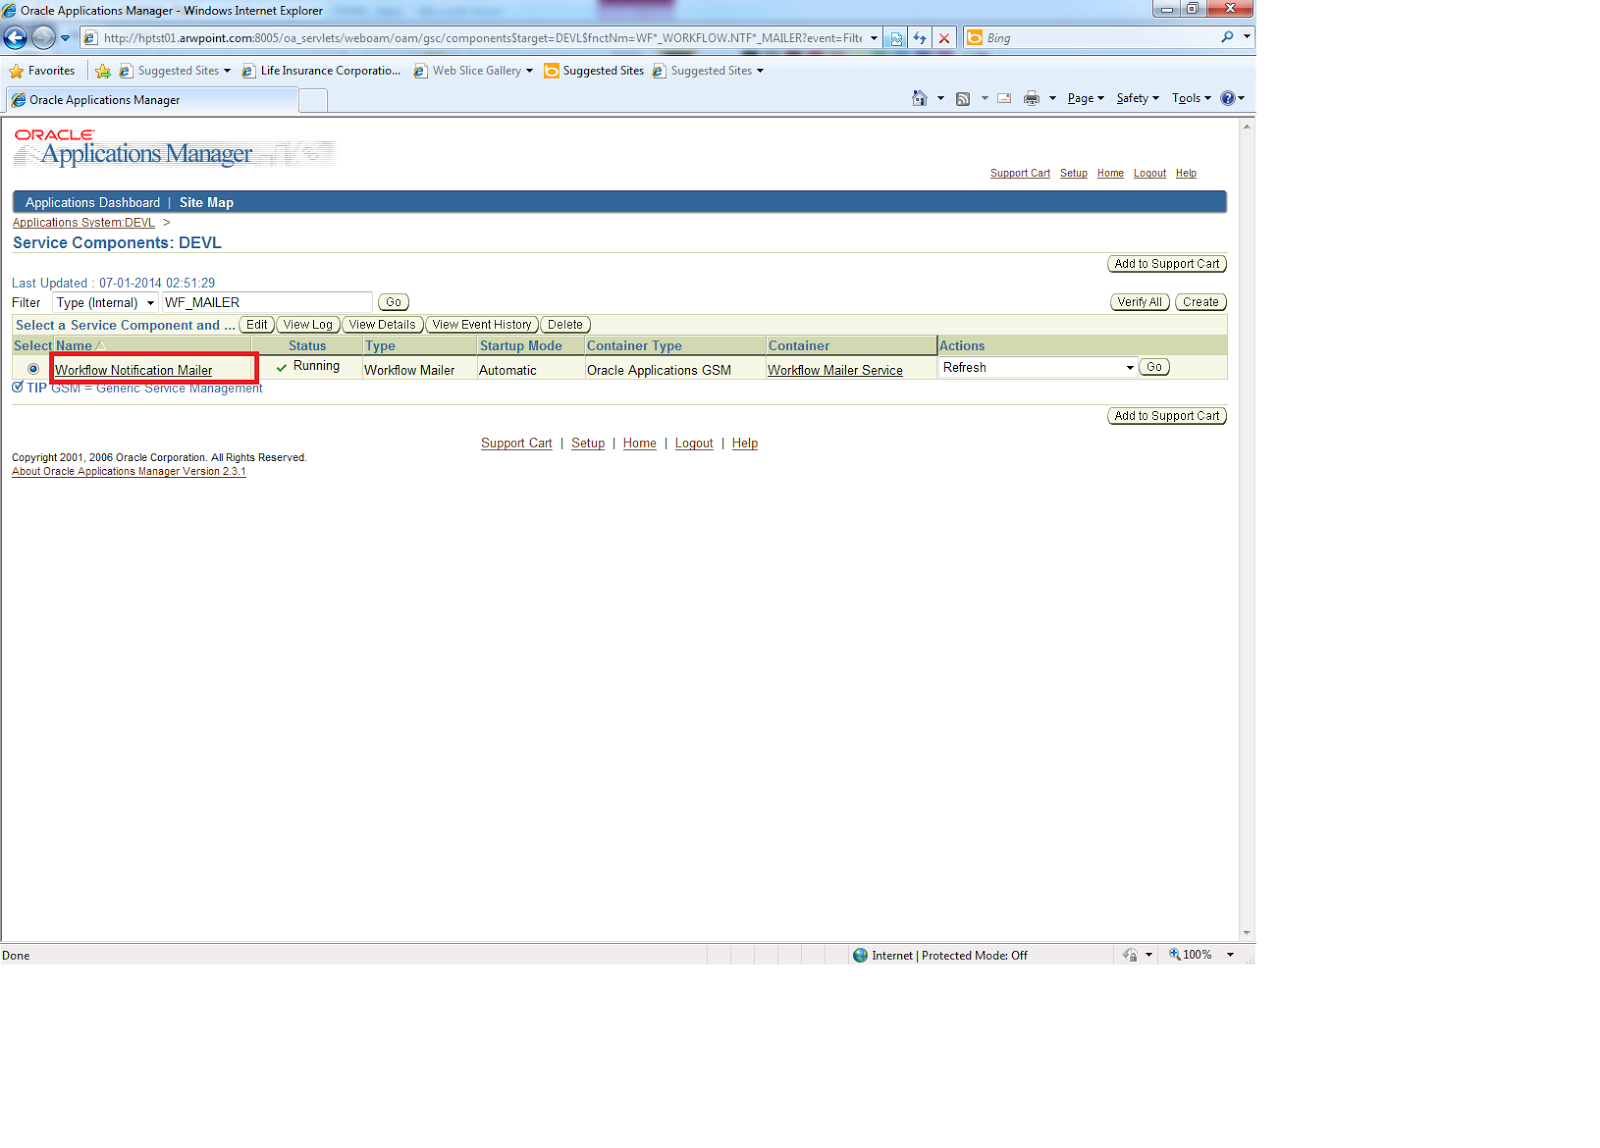Click the View Details button
This screenshot has height=1148, width=1600.
point(382,325)
